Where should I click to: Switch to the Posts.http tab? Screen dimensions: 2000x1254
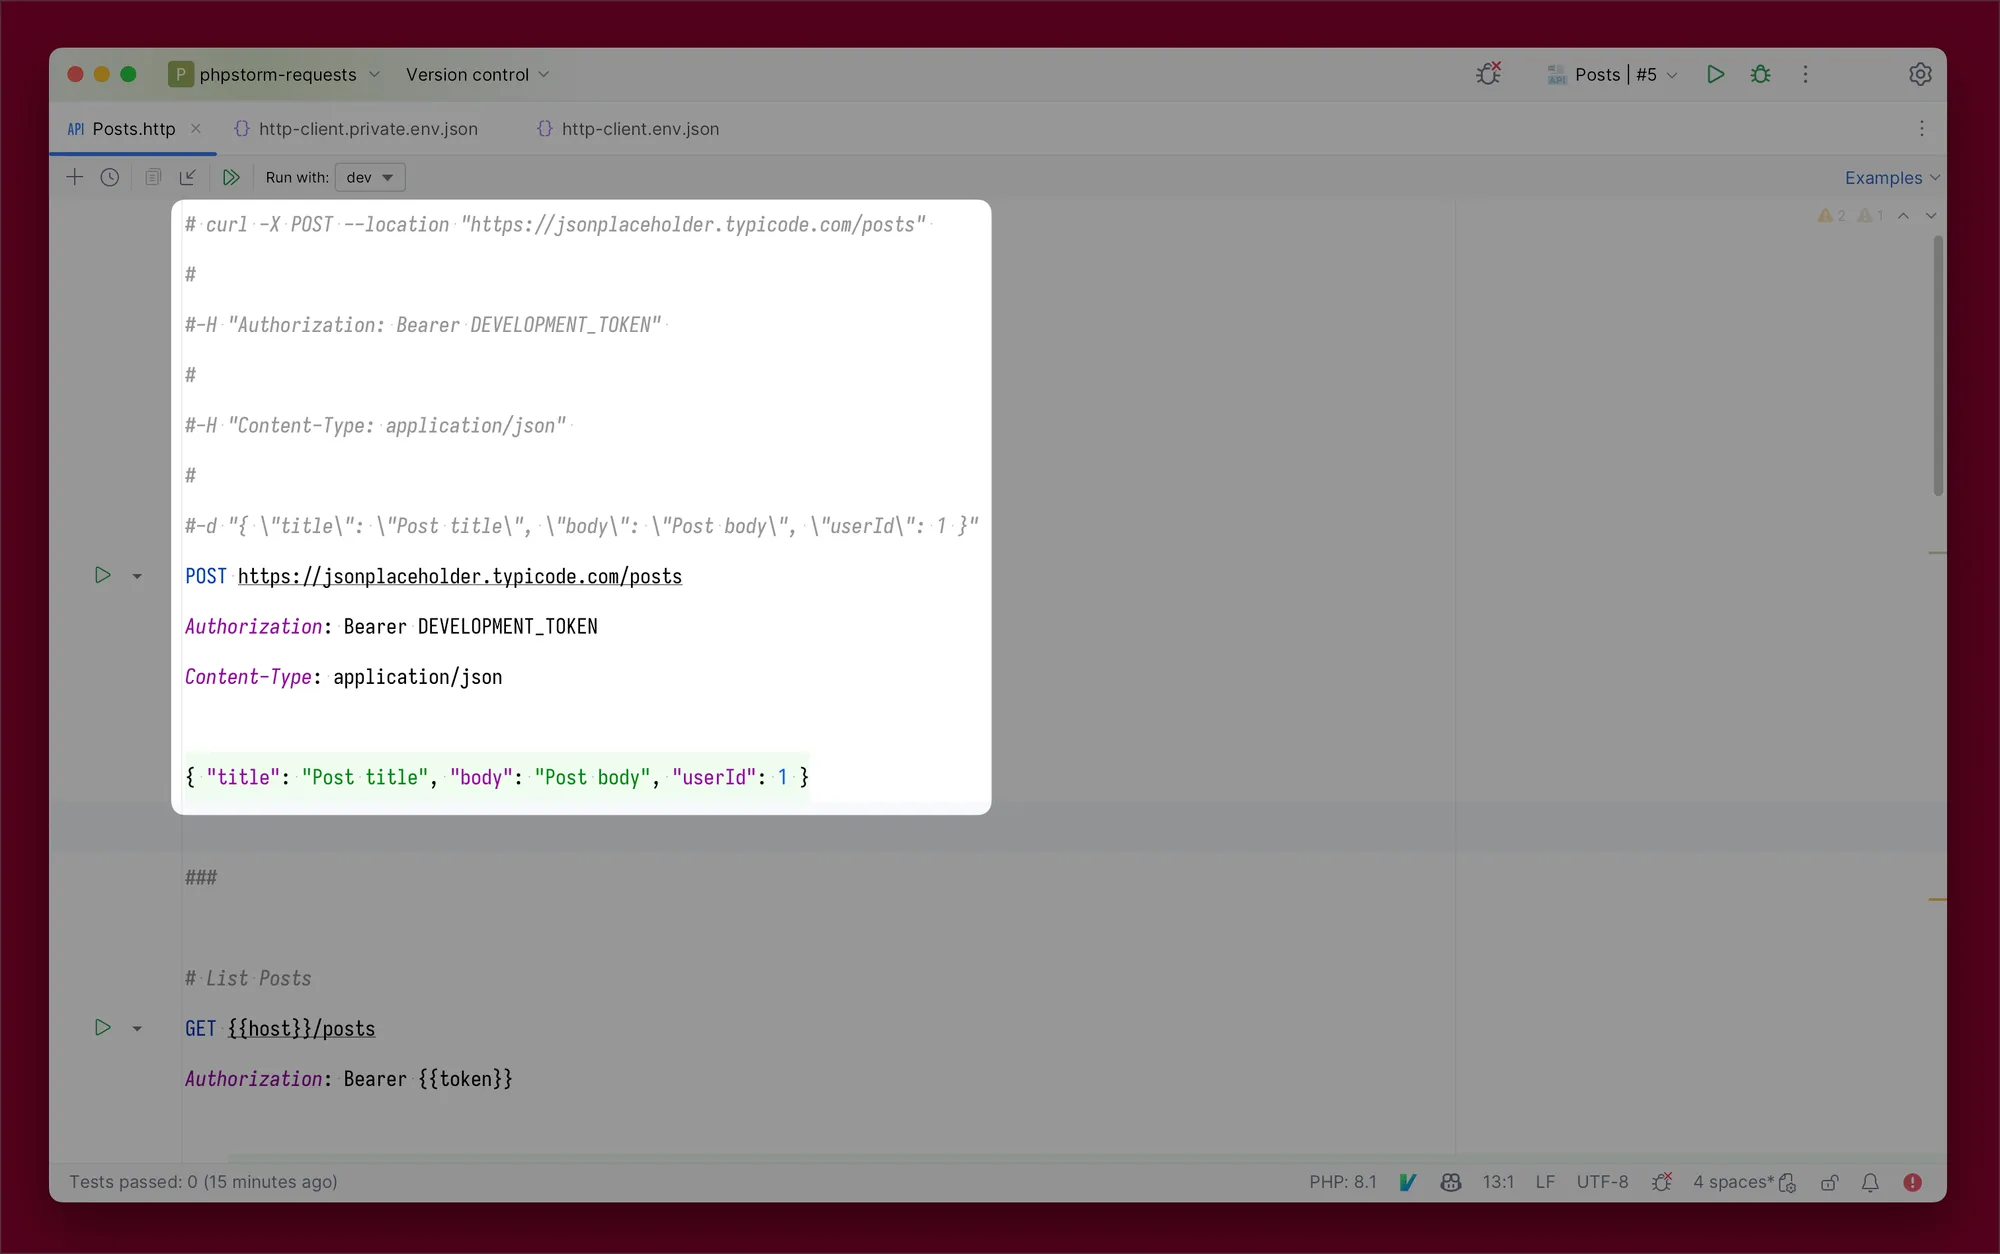[x=133, y=129]
